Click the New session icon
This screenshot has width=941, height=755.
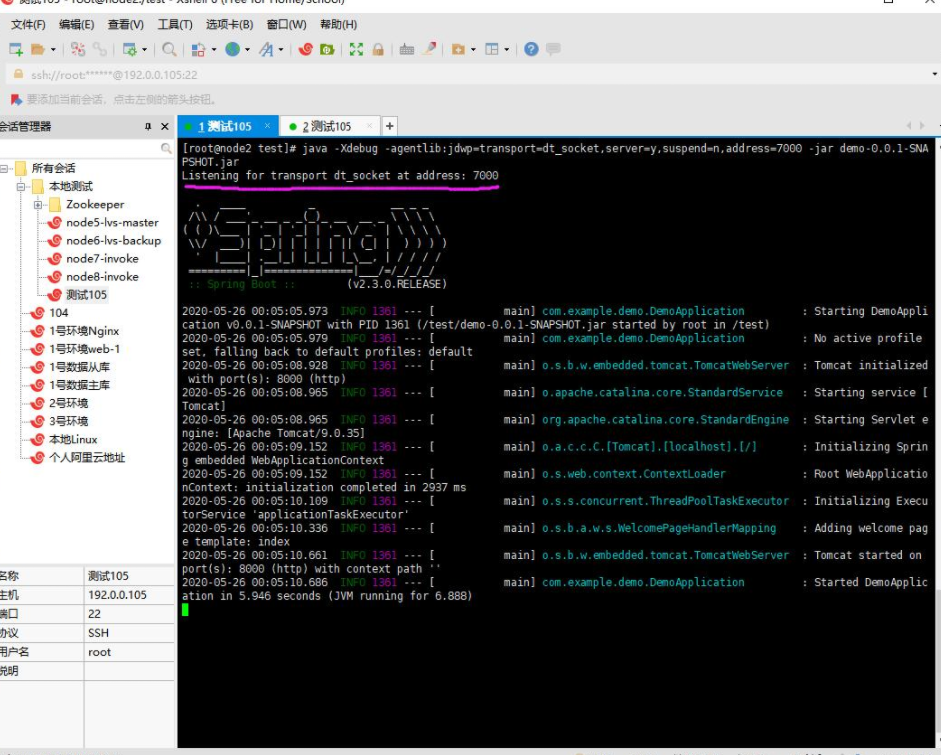point(16,49)
